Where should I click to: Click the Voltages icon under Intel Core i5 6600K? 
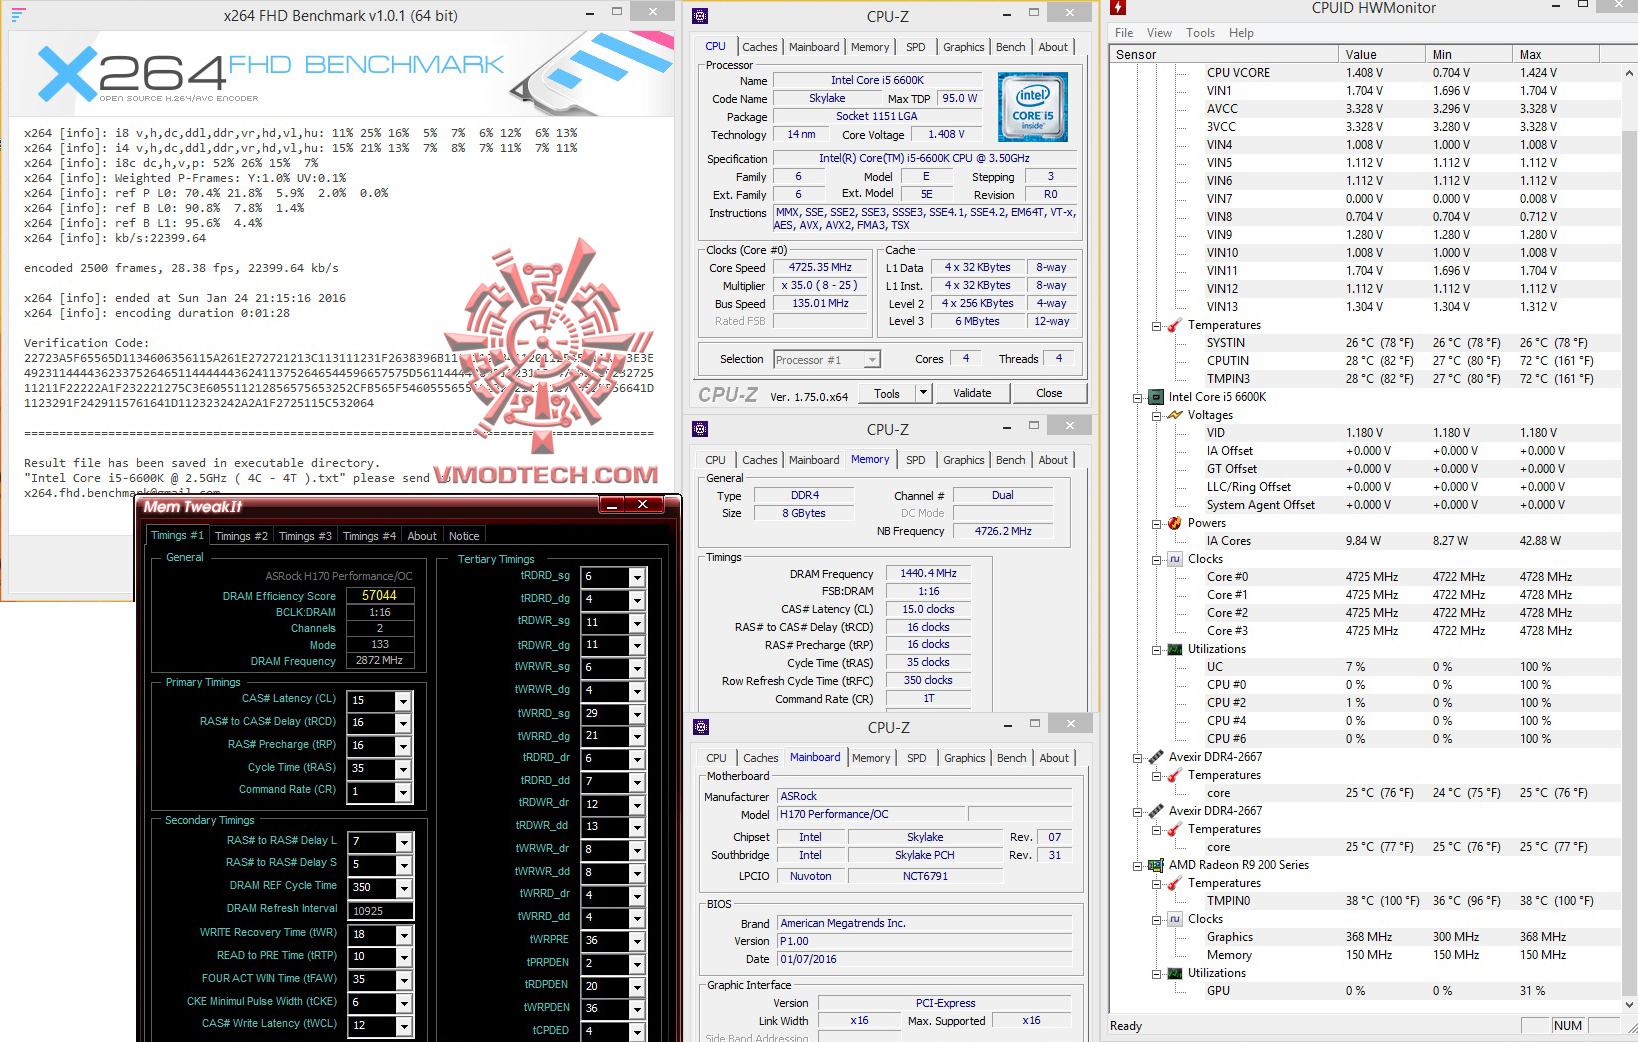tap(1175, 415)
